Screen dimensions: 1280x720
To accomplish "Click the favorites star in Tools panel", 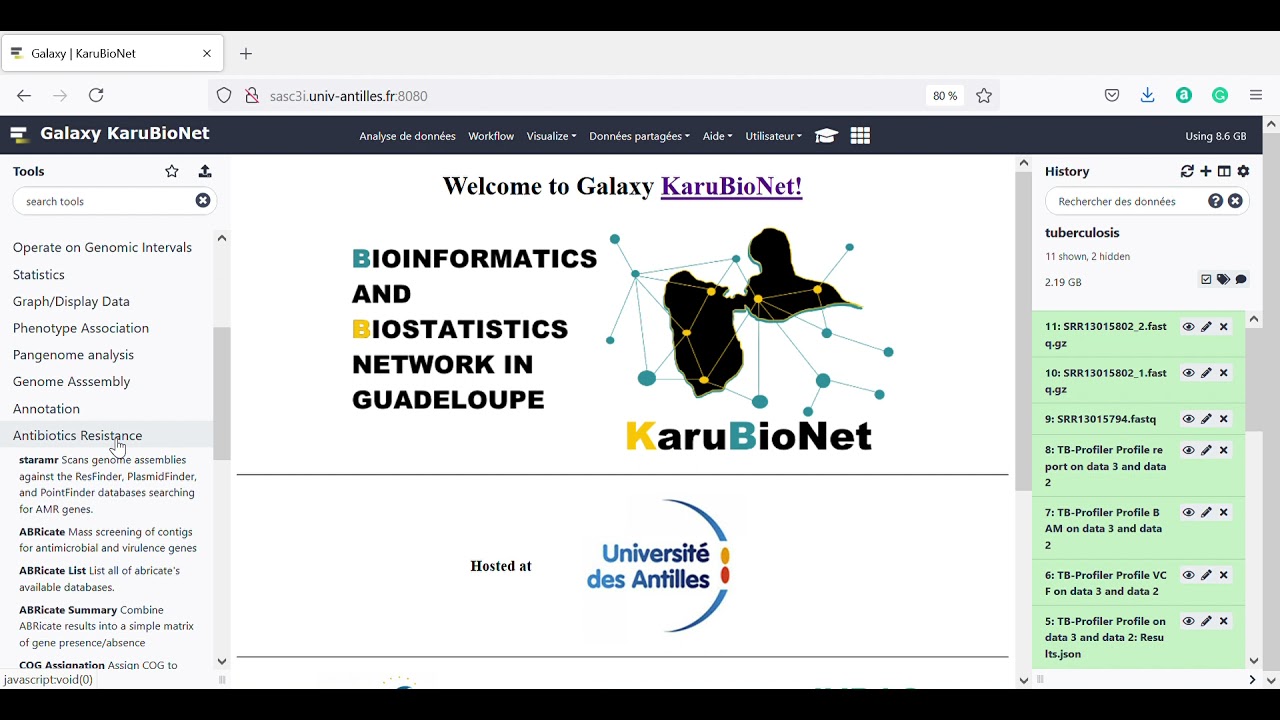I will point(172,171).
